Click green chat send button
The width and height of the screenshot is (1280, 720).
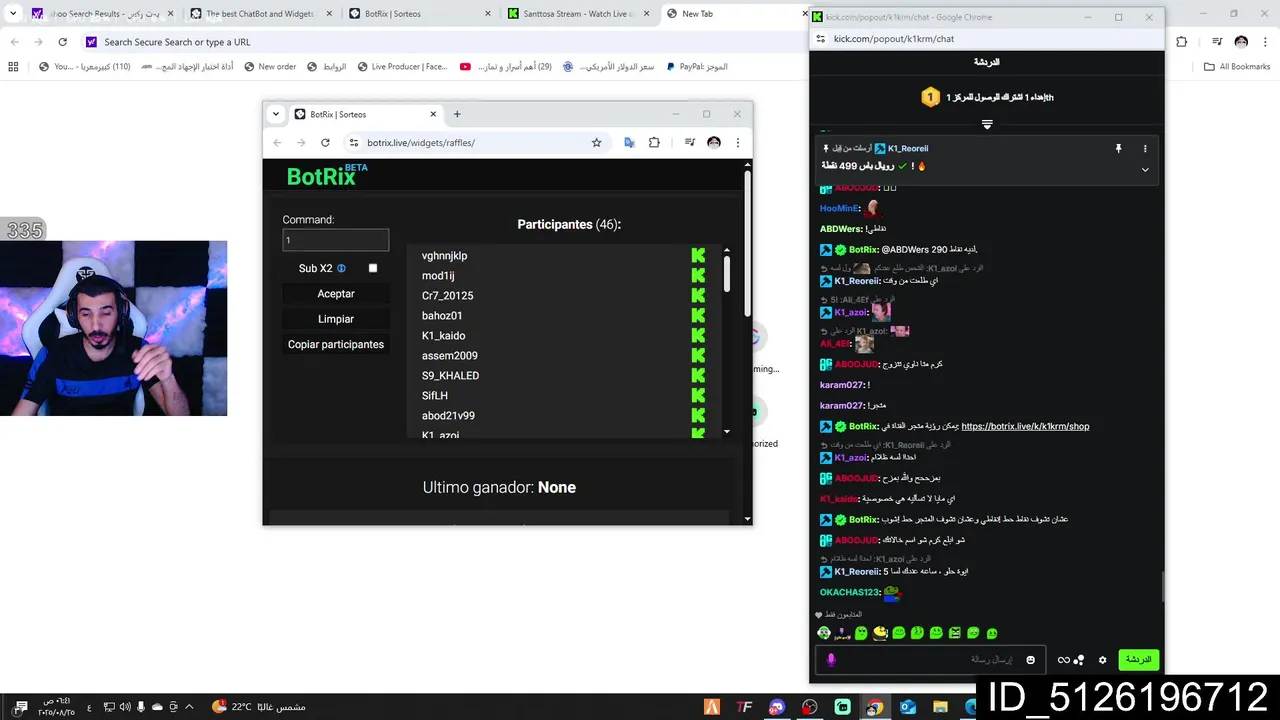(1138, 660)
